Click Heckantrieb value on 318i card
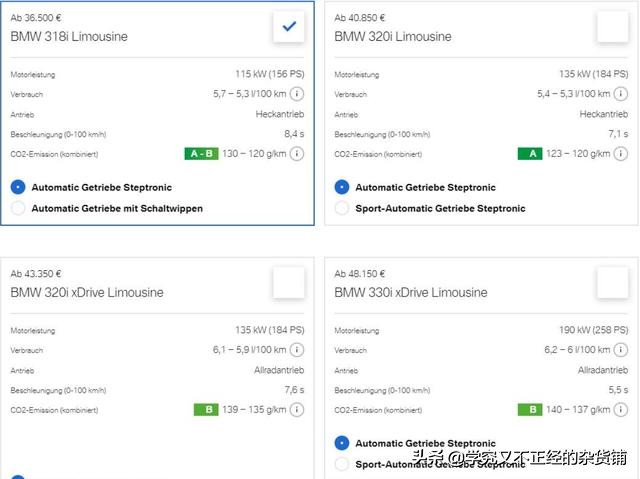Viewport: 640px width, 479px height. (280, 114)
